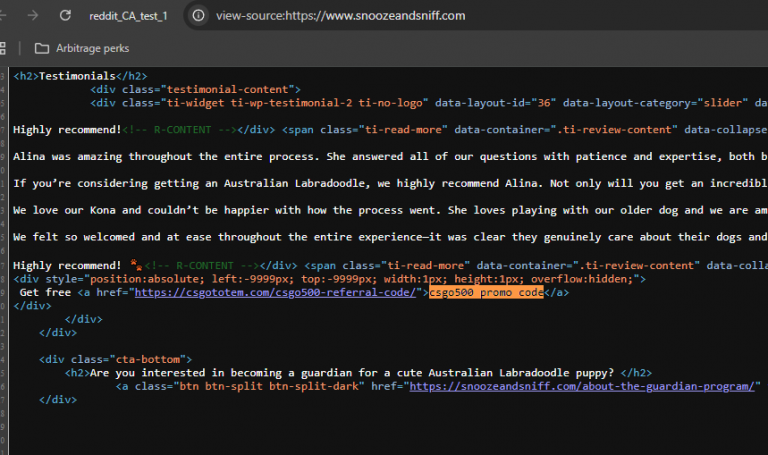Reload the page with refresh icon
This screenshot has width=768, height=455.
pos(65,16)
